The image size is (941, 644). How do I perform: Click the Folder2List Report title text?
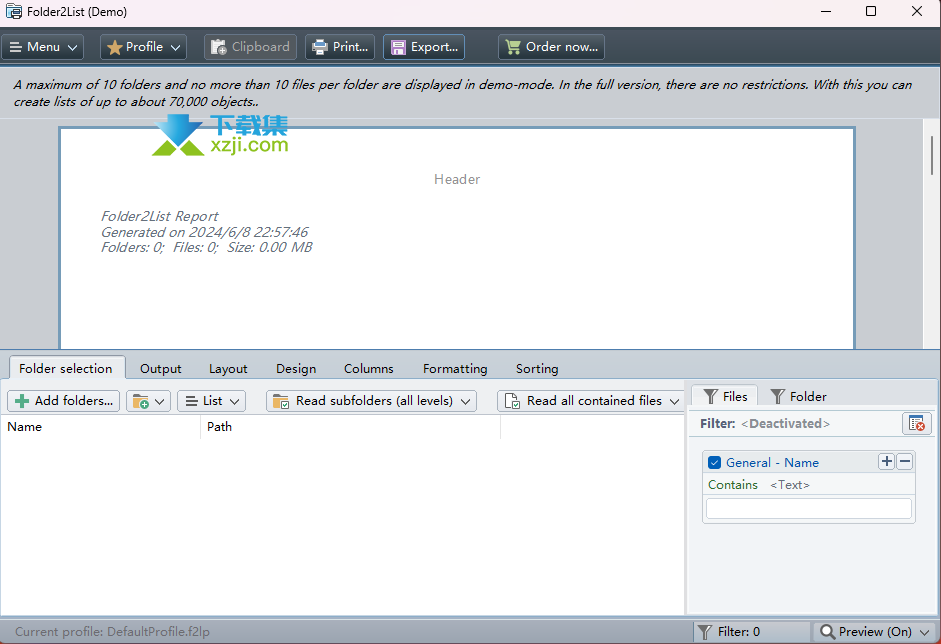tap(159, 216)
